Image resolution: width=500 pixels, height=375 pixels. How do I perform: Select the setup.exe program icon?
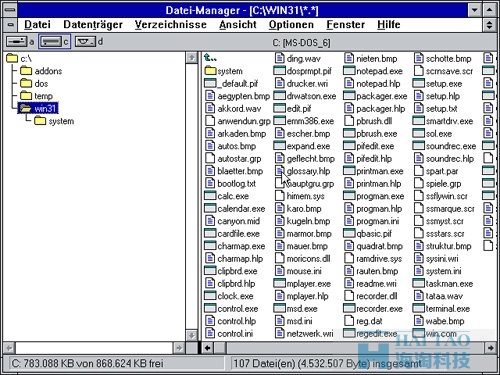pyautogui.click(x=419, y=83)
